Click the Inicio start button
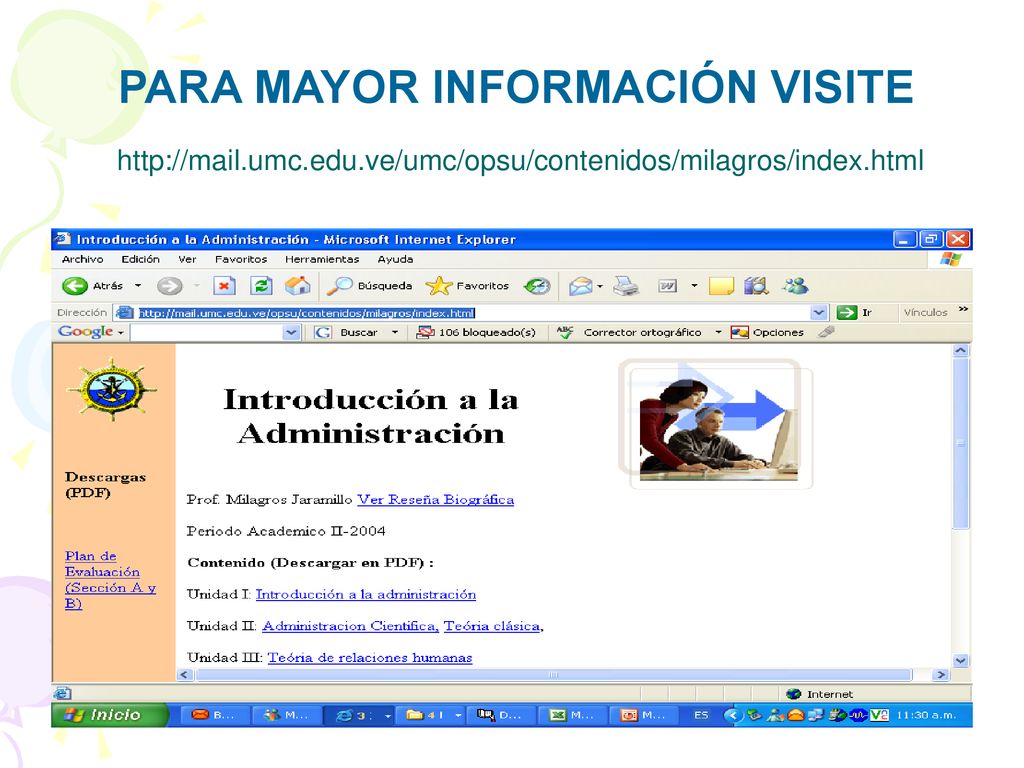The image size is (1024, 768). pyautogui.click(x=108, y=715)
